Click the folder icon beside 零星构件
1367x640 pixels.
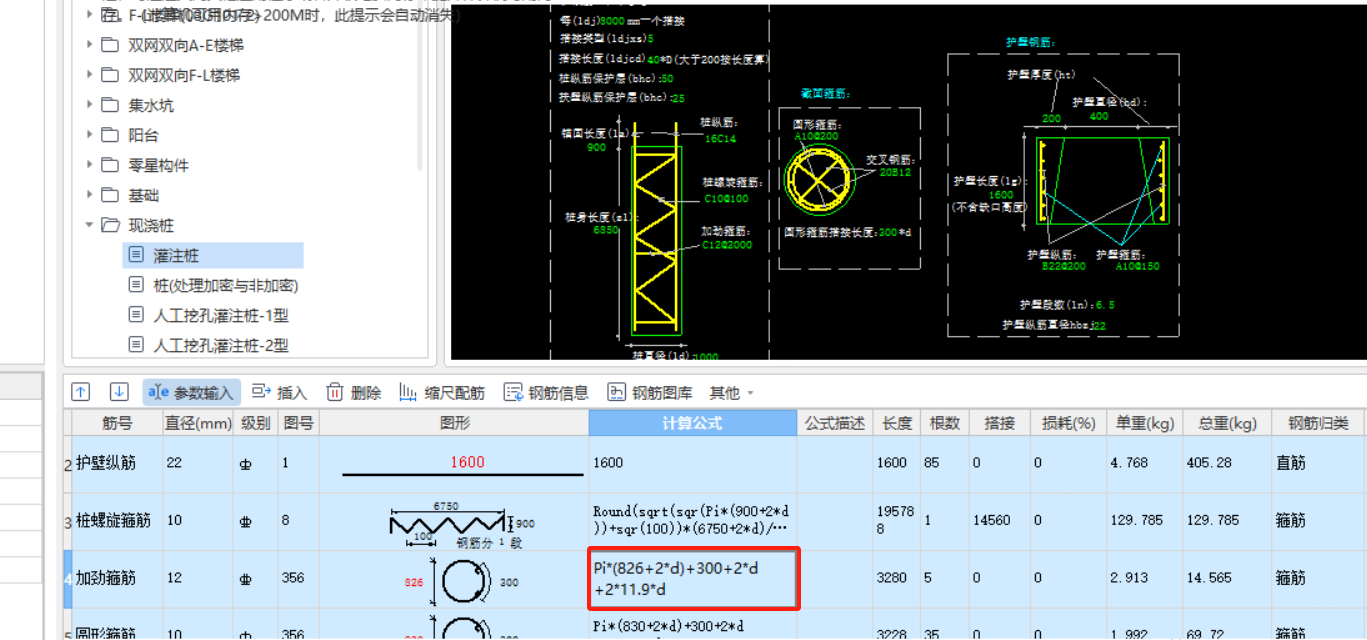tap(111, 165)
